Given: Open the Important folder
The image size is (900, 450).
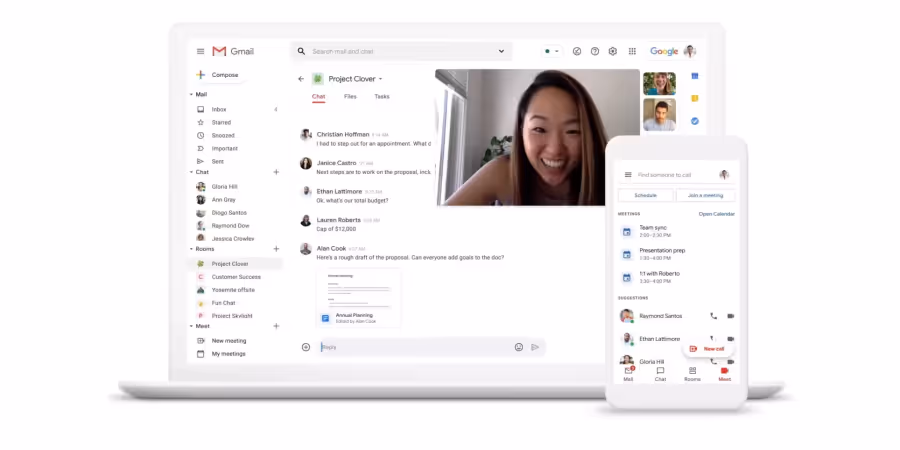Looking at the screenshot, I should point(224,148).
